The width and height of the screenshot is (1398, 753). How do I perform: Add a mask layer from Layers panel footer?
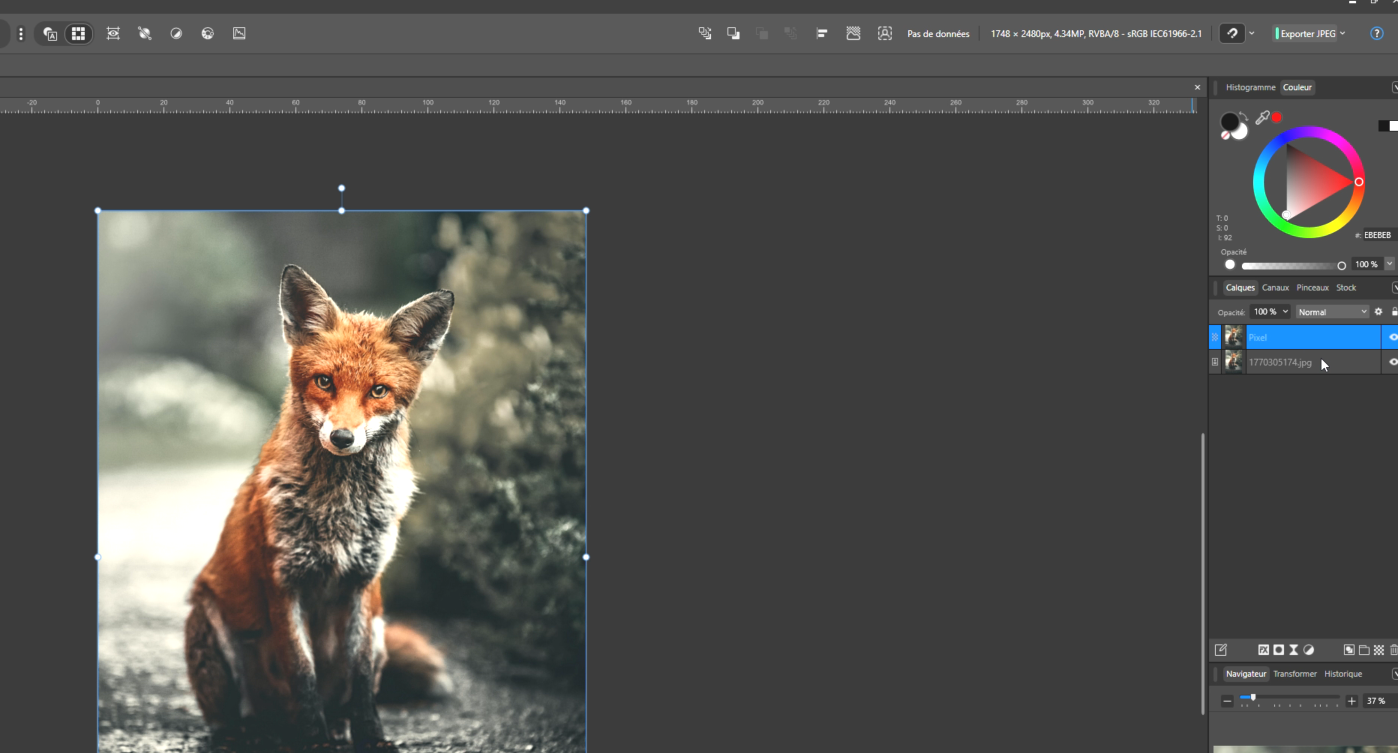(1278, 650)
